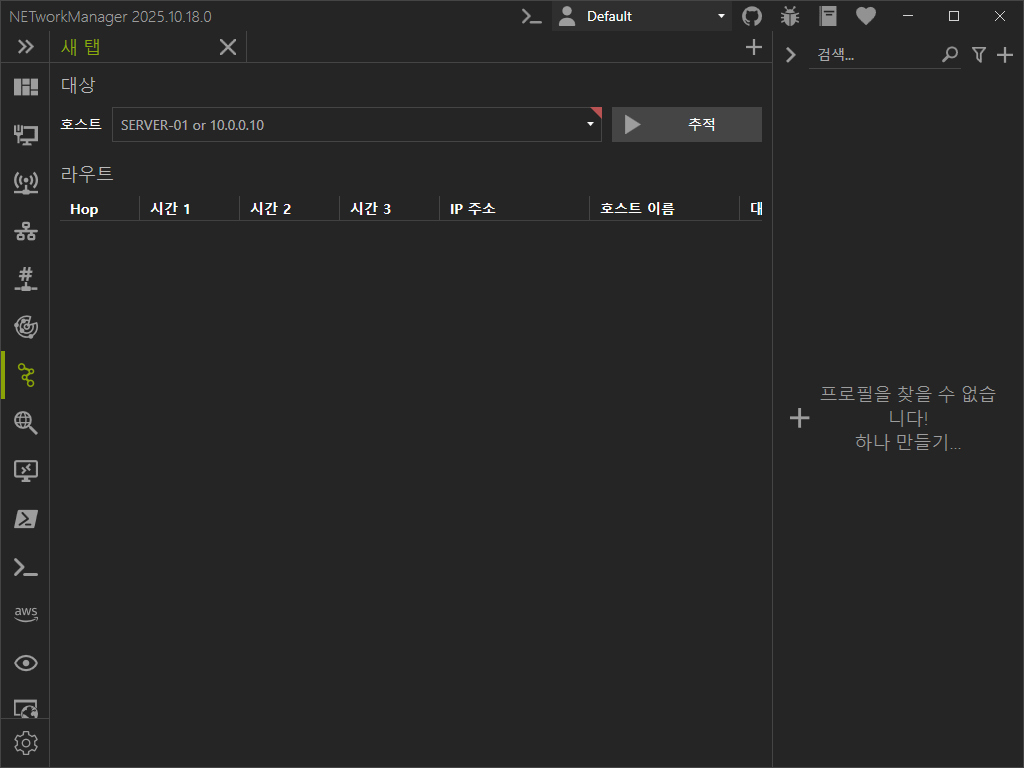Open command line icon in title bar
This screenshot has width=1024, height=768.
532,16
